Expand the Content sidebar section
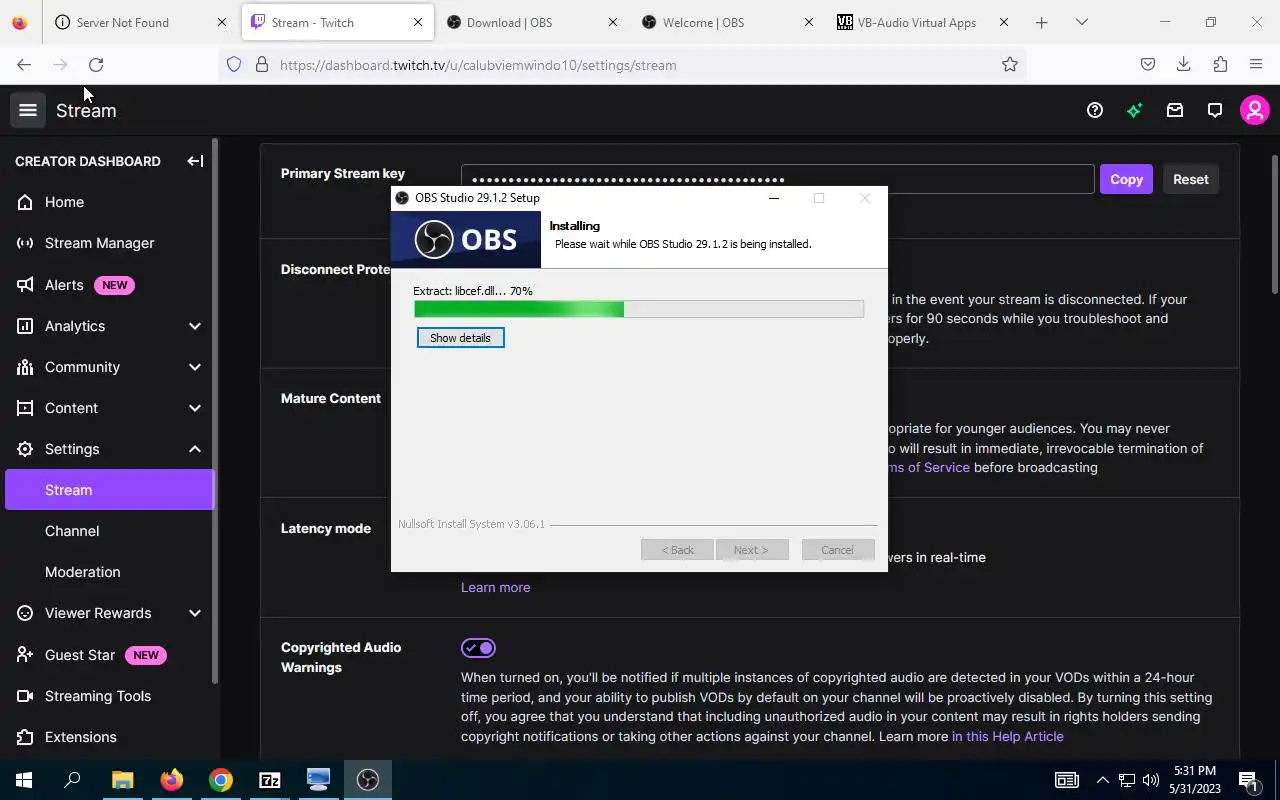The height and width of the screenshot is (800, 1280). pyautogui.click(x=195, y=408)
